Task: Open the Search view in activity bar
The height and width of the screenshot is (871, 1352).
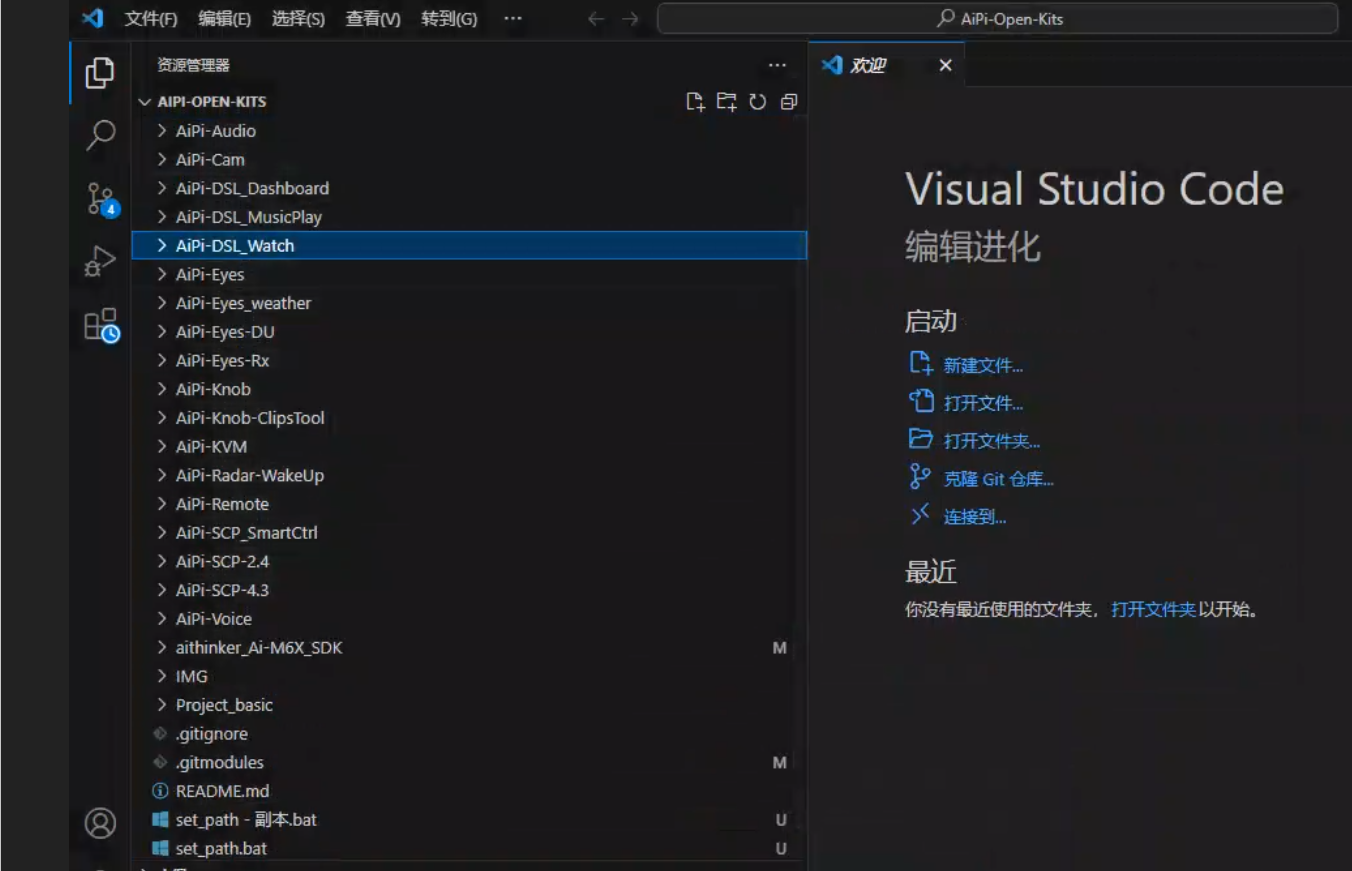Action: click(x=100, y=134)
